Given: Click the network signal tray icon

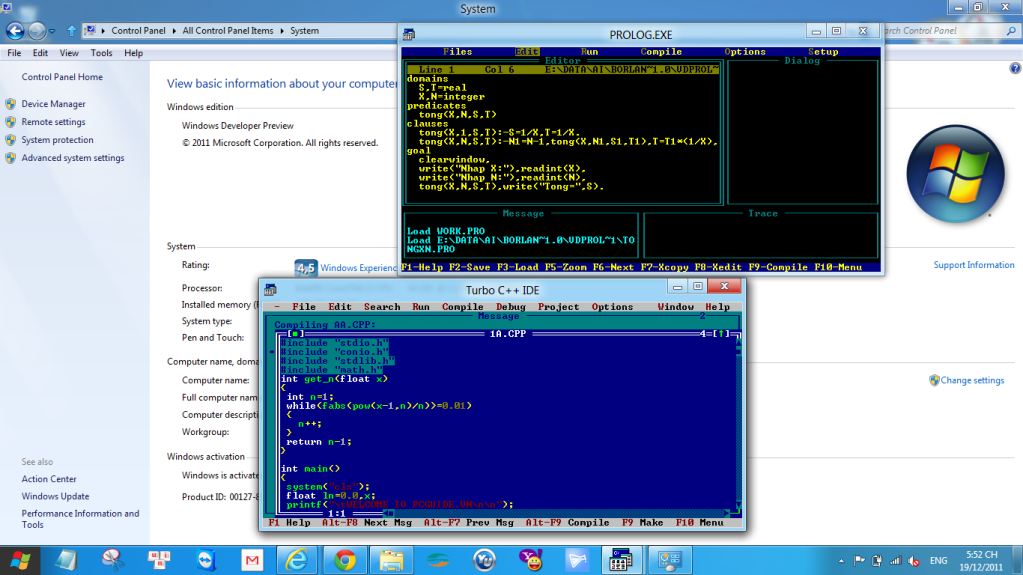Looking at the screenshot, I should [896, 561].
